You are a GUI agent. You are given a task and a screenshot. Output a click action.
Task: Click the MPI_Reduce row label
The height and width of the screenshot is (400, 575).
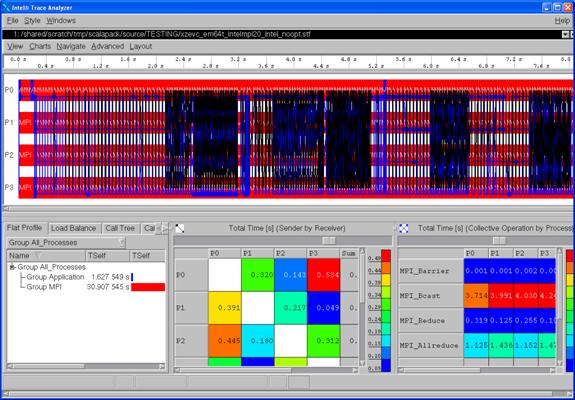(x=431, y=321)
